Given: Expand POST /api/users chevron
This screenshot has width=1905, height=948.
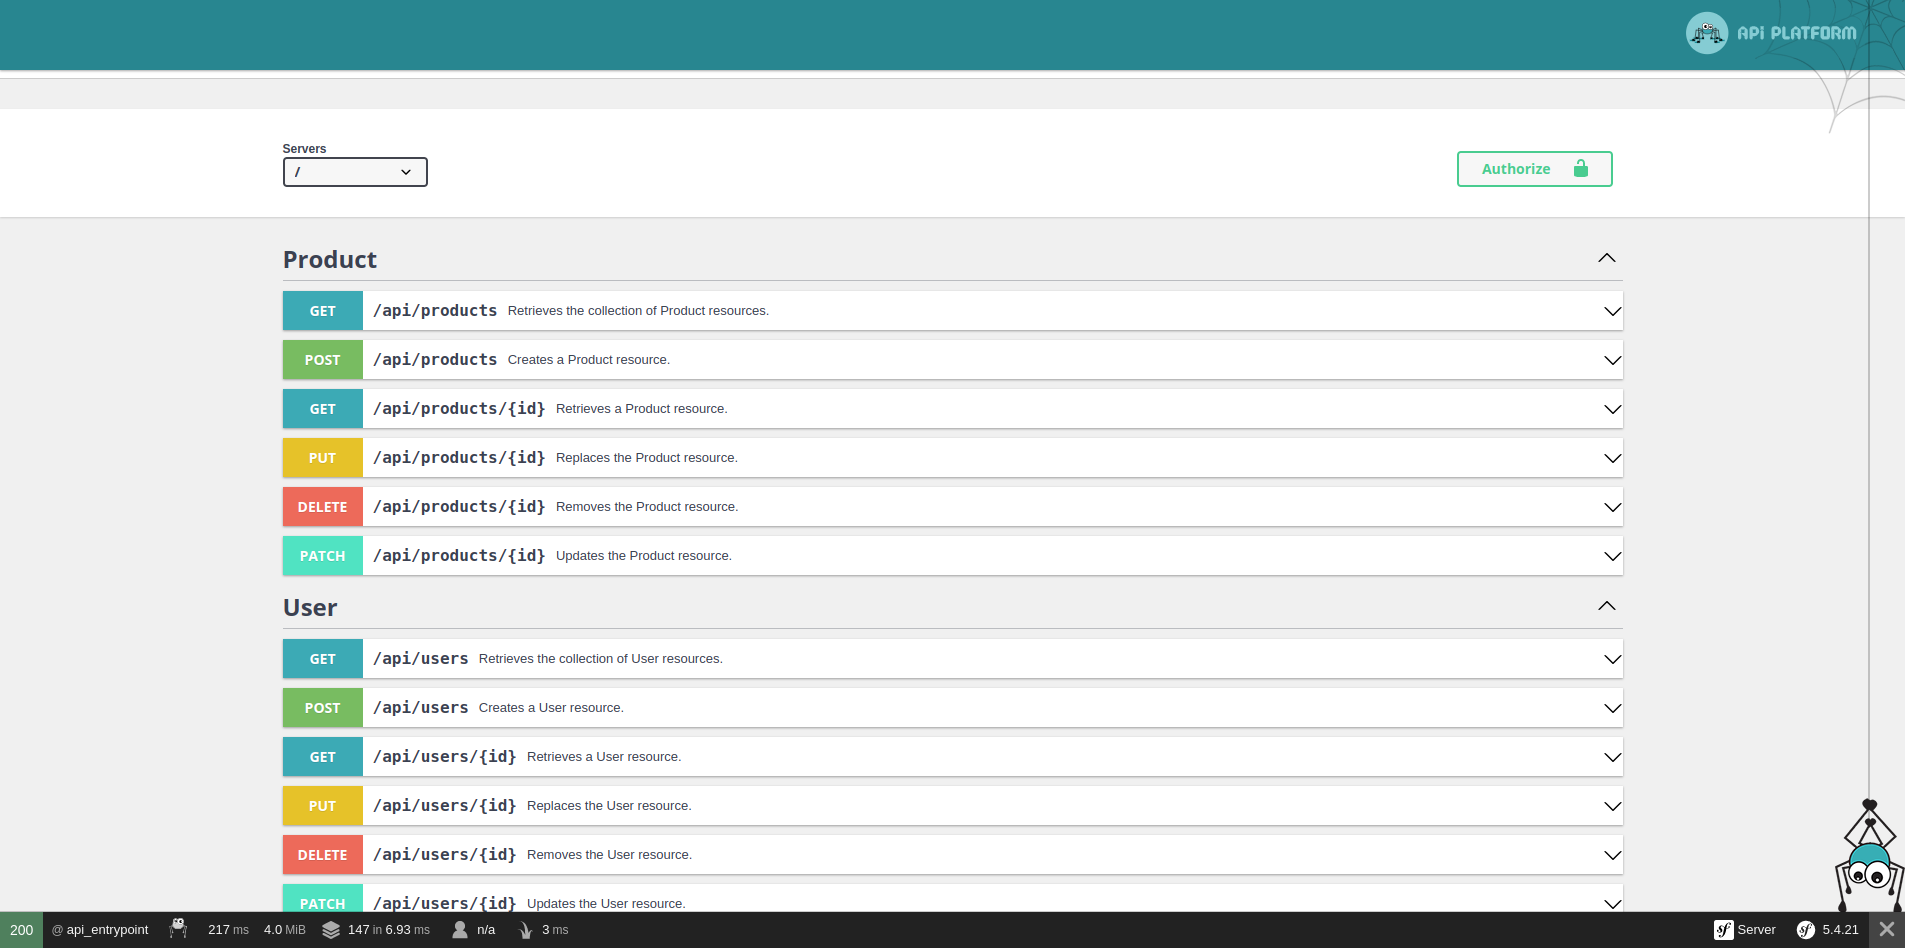Looking at the screenshot, I should coord(1613,708).
